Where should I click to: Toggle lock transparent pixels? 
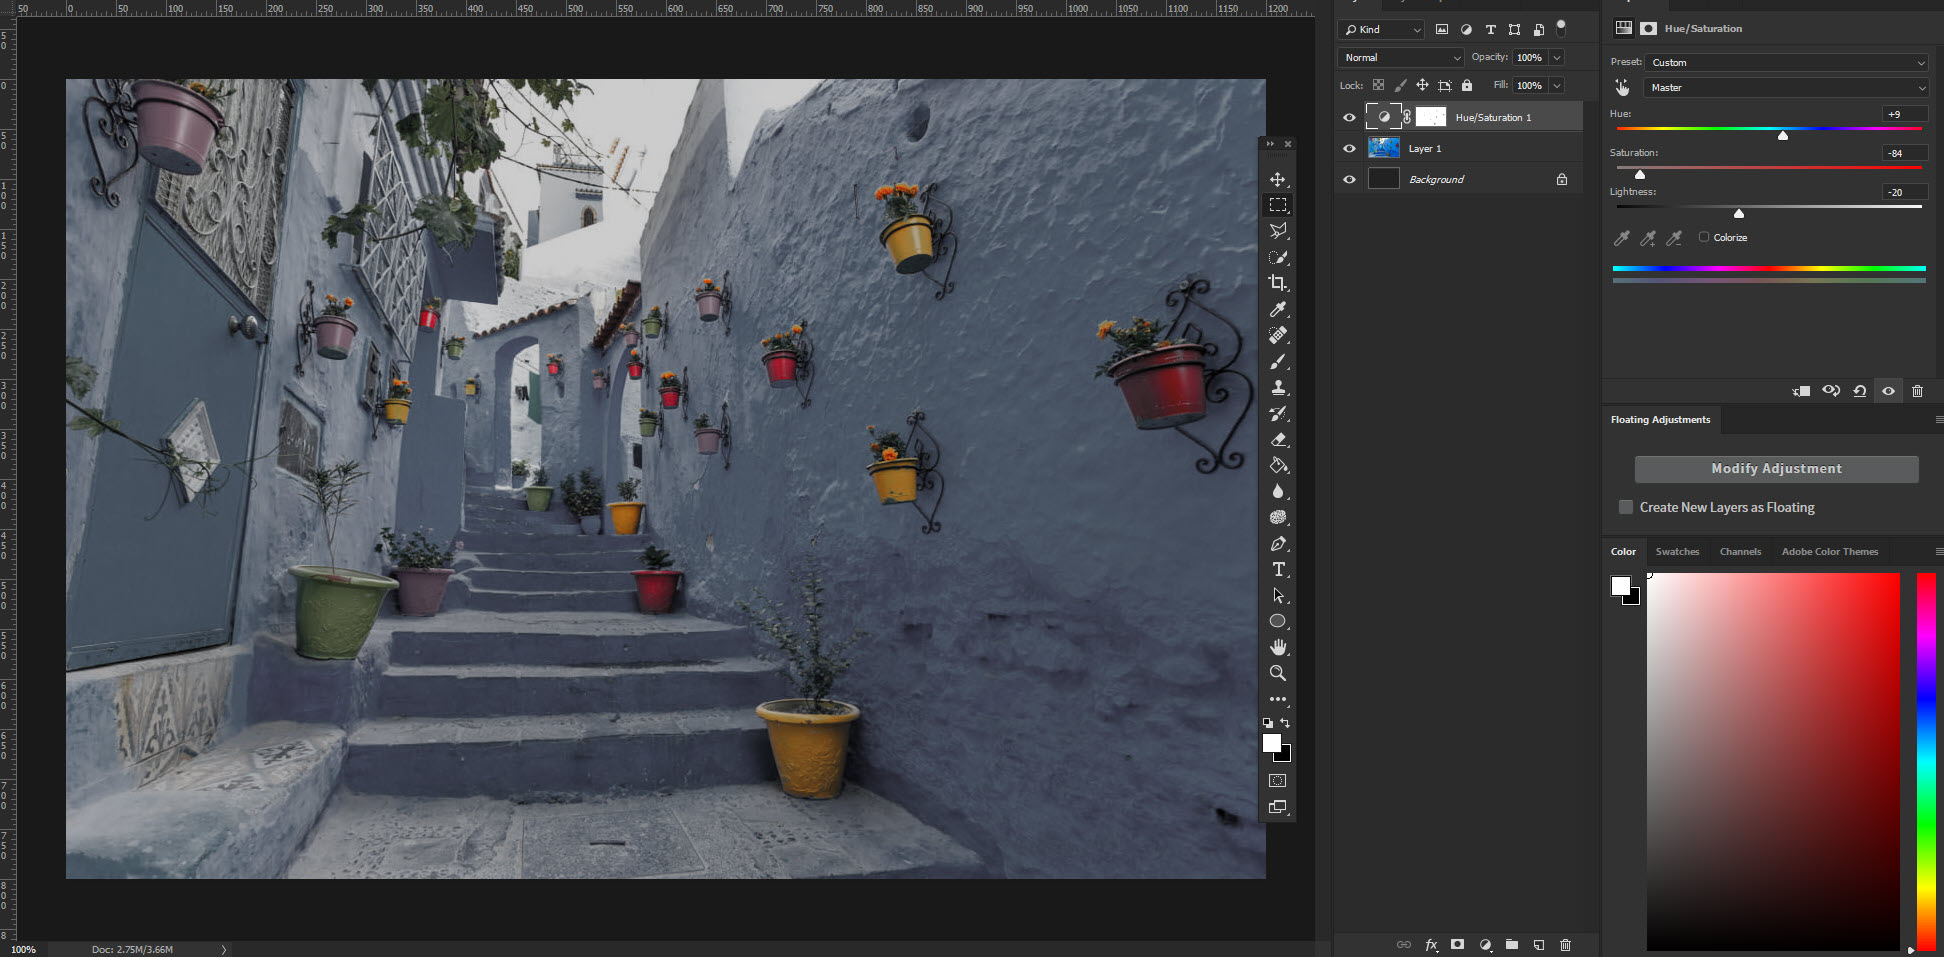coord(1378,85)
